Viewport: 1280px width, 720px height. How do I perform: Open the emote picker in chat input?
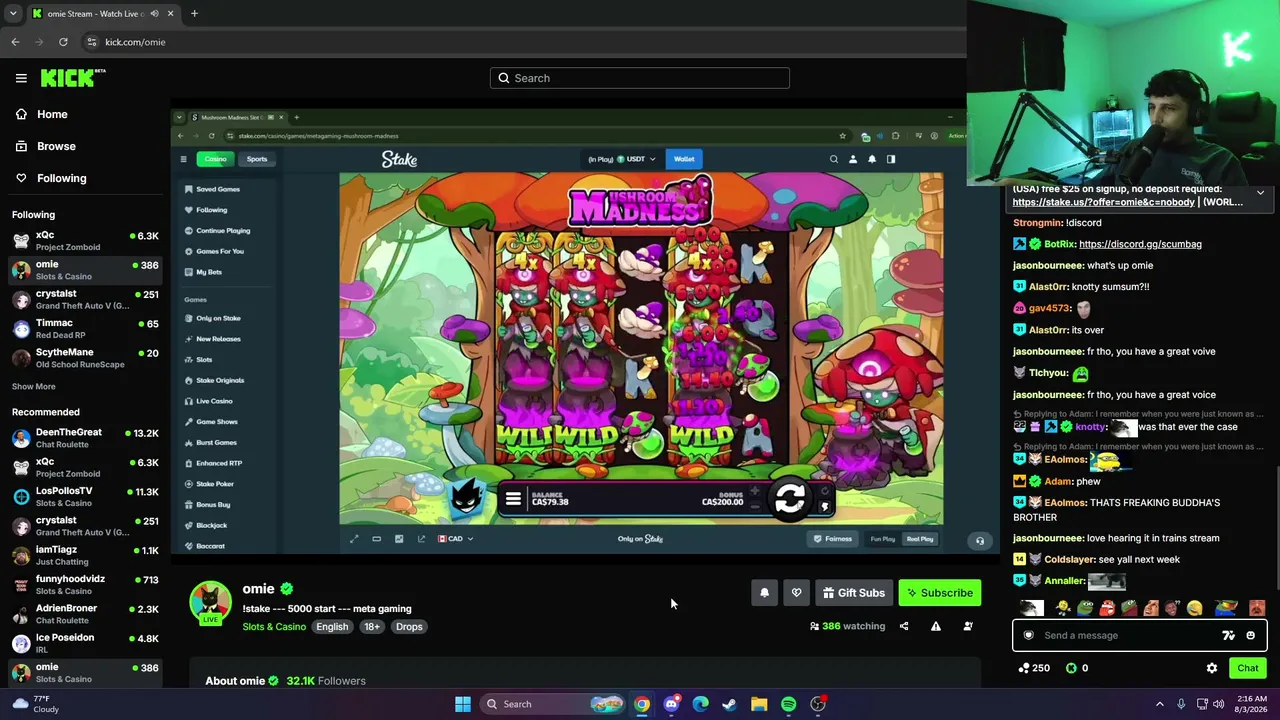tap(1250, 635)
